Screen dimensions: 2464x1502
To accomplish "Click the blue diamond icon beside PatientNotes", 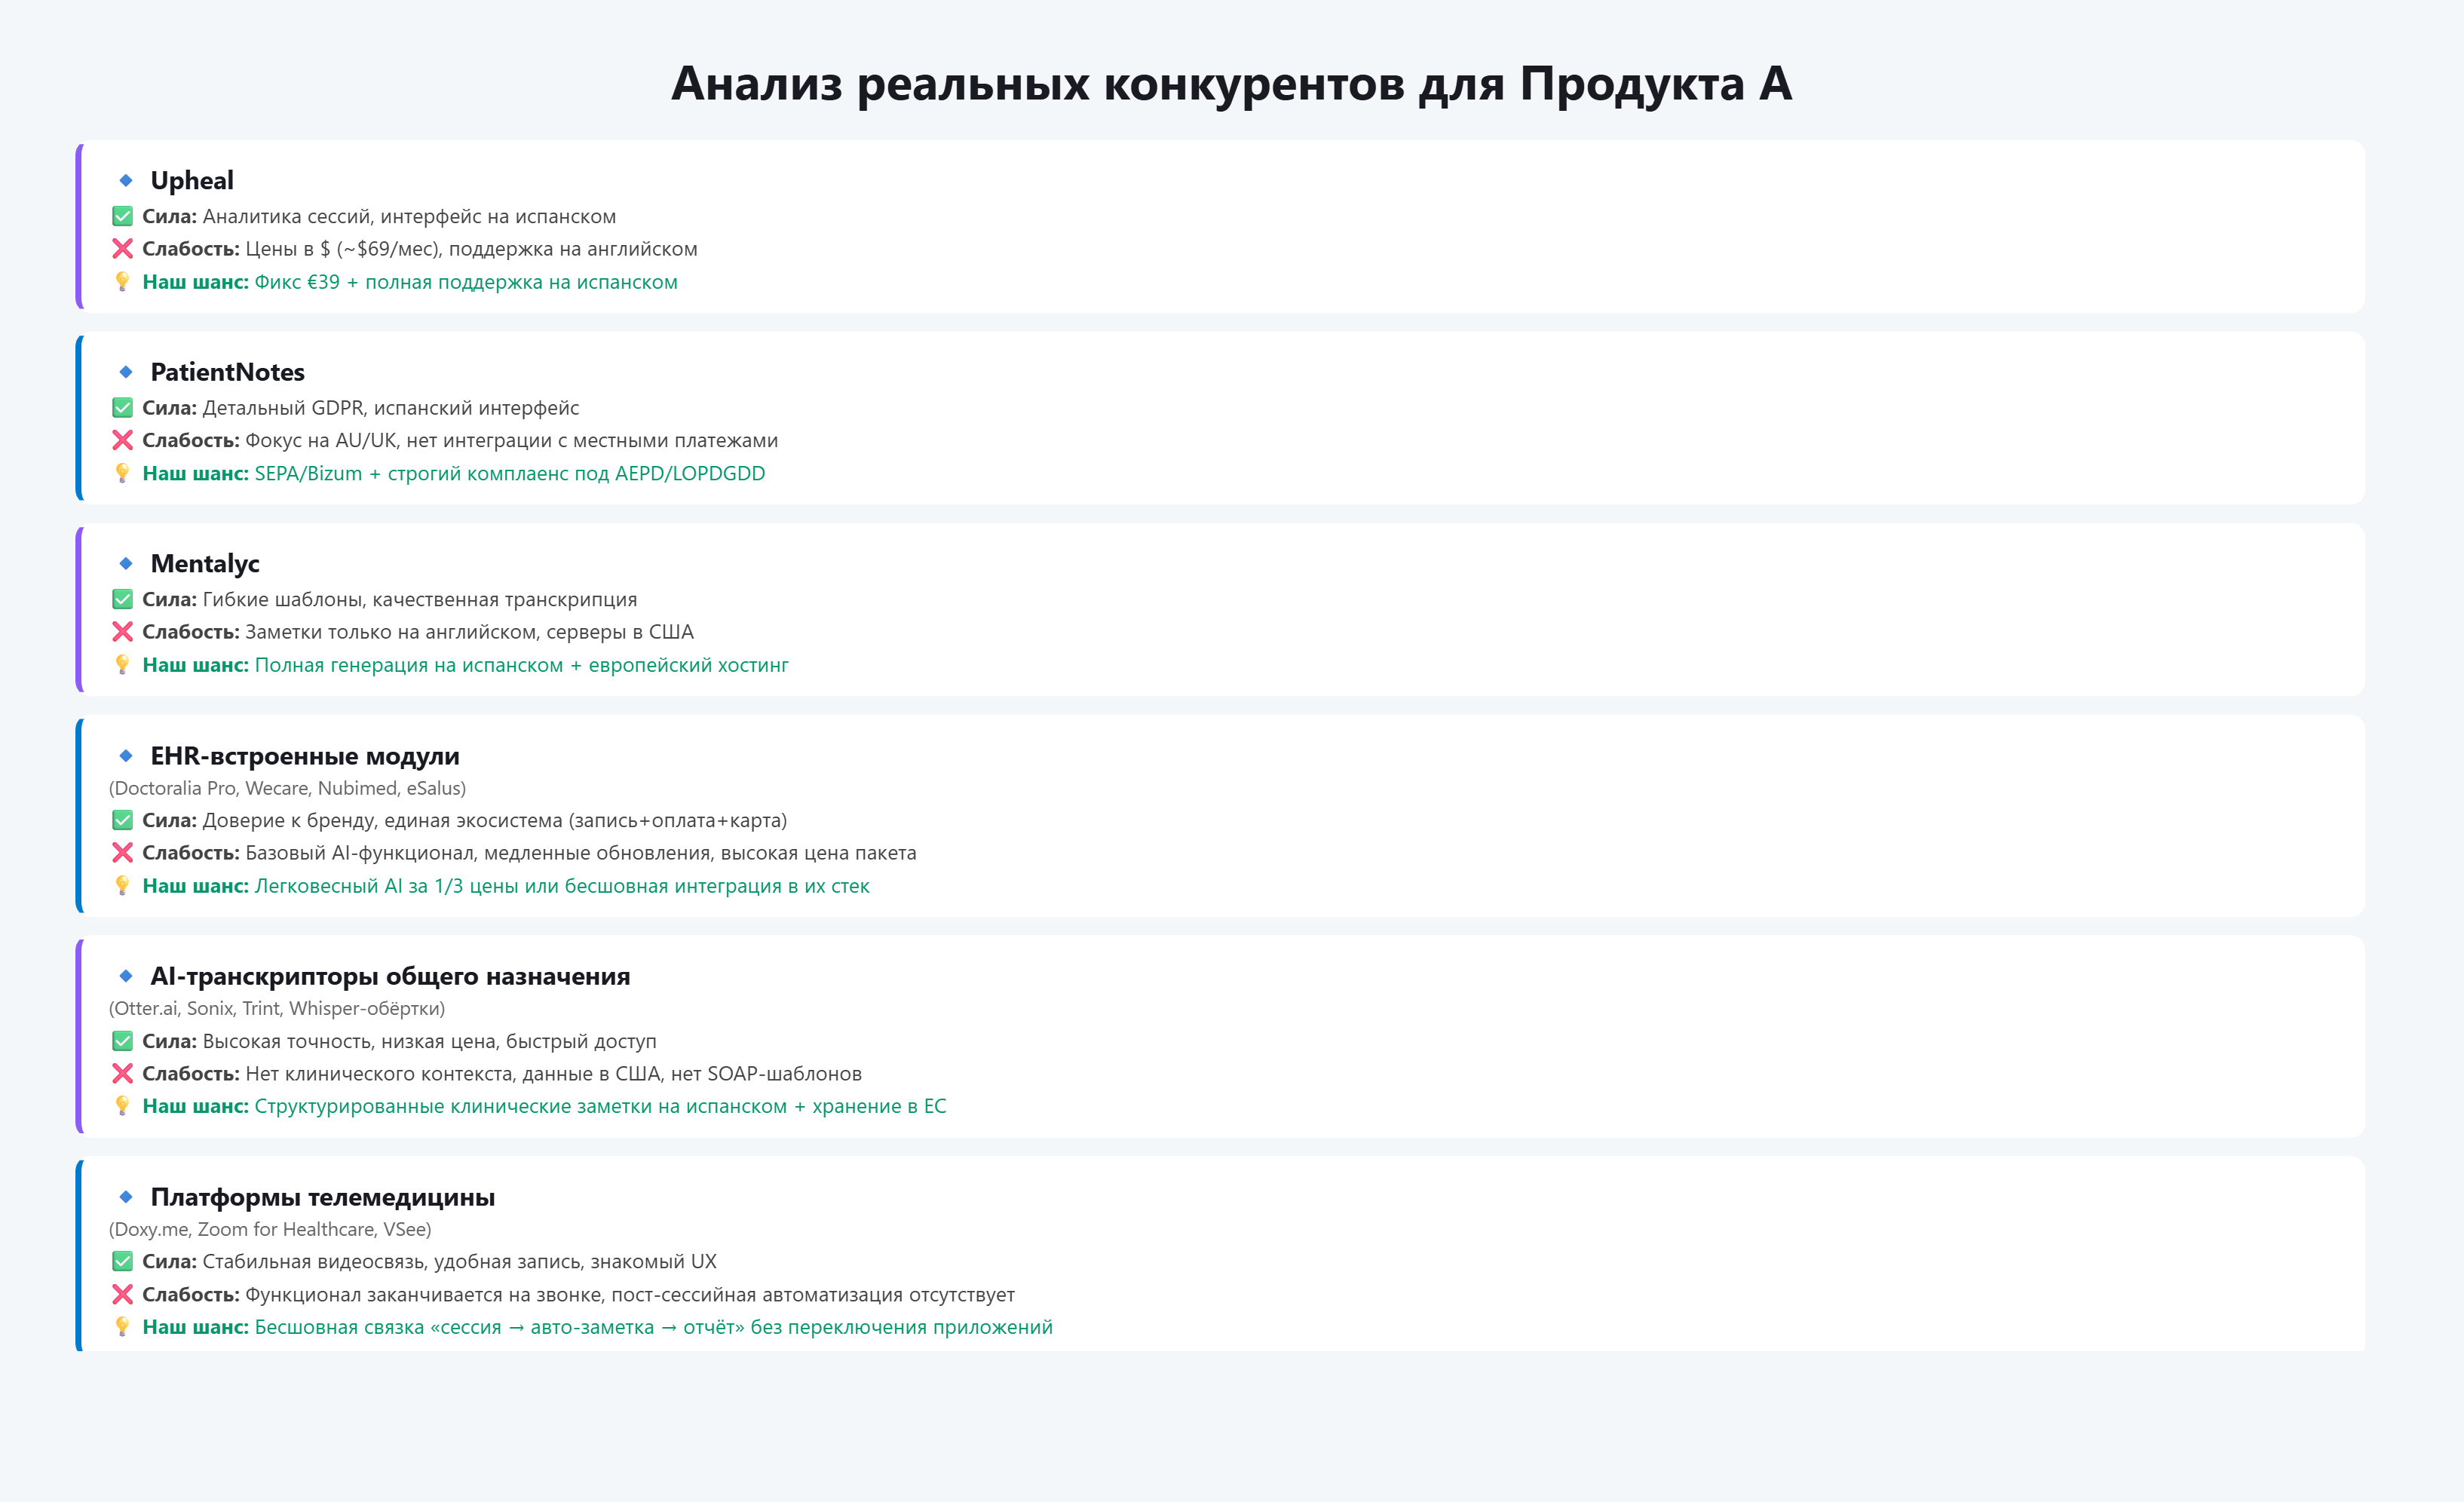I will click(x=126, y=372).
